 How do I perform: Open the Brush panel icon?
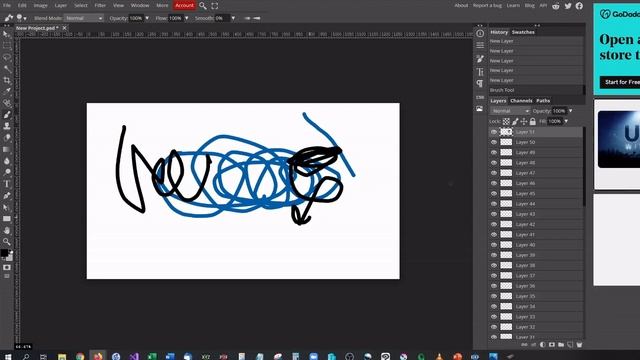[480, 59]
